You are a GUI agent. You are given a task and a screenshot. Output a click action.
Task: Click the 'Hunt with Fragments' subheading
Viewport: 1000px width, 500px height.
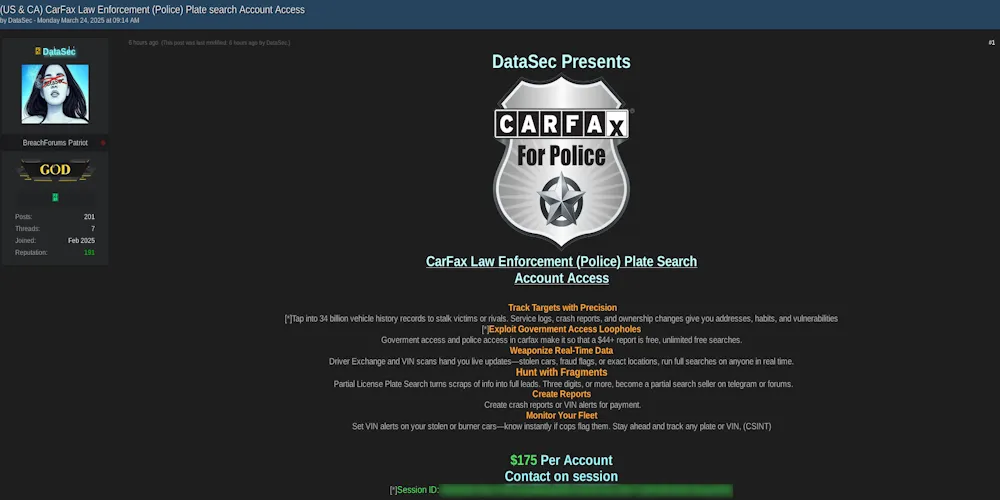coord(561,372)
